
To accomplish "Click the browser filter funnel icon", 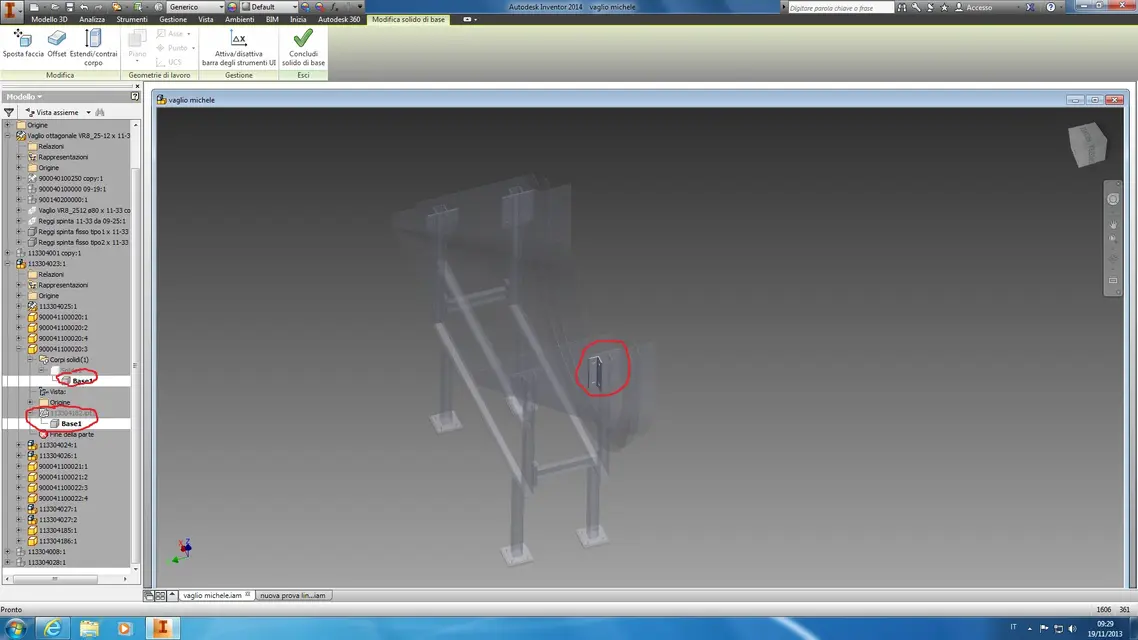I will tap(9, 112).
